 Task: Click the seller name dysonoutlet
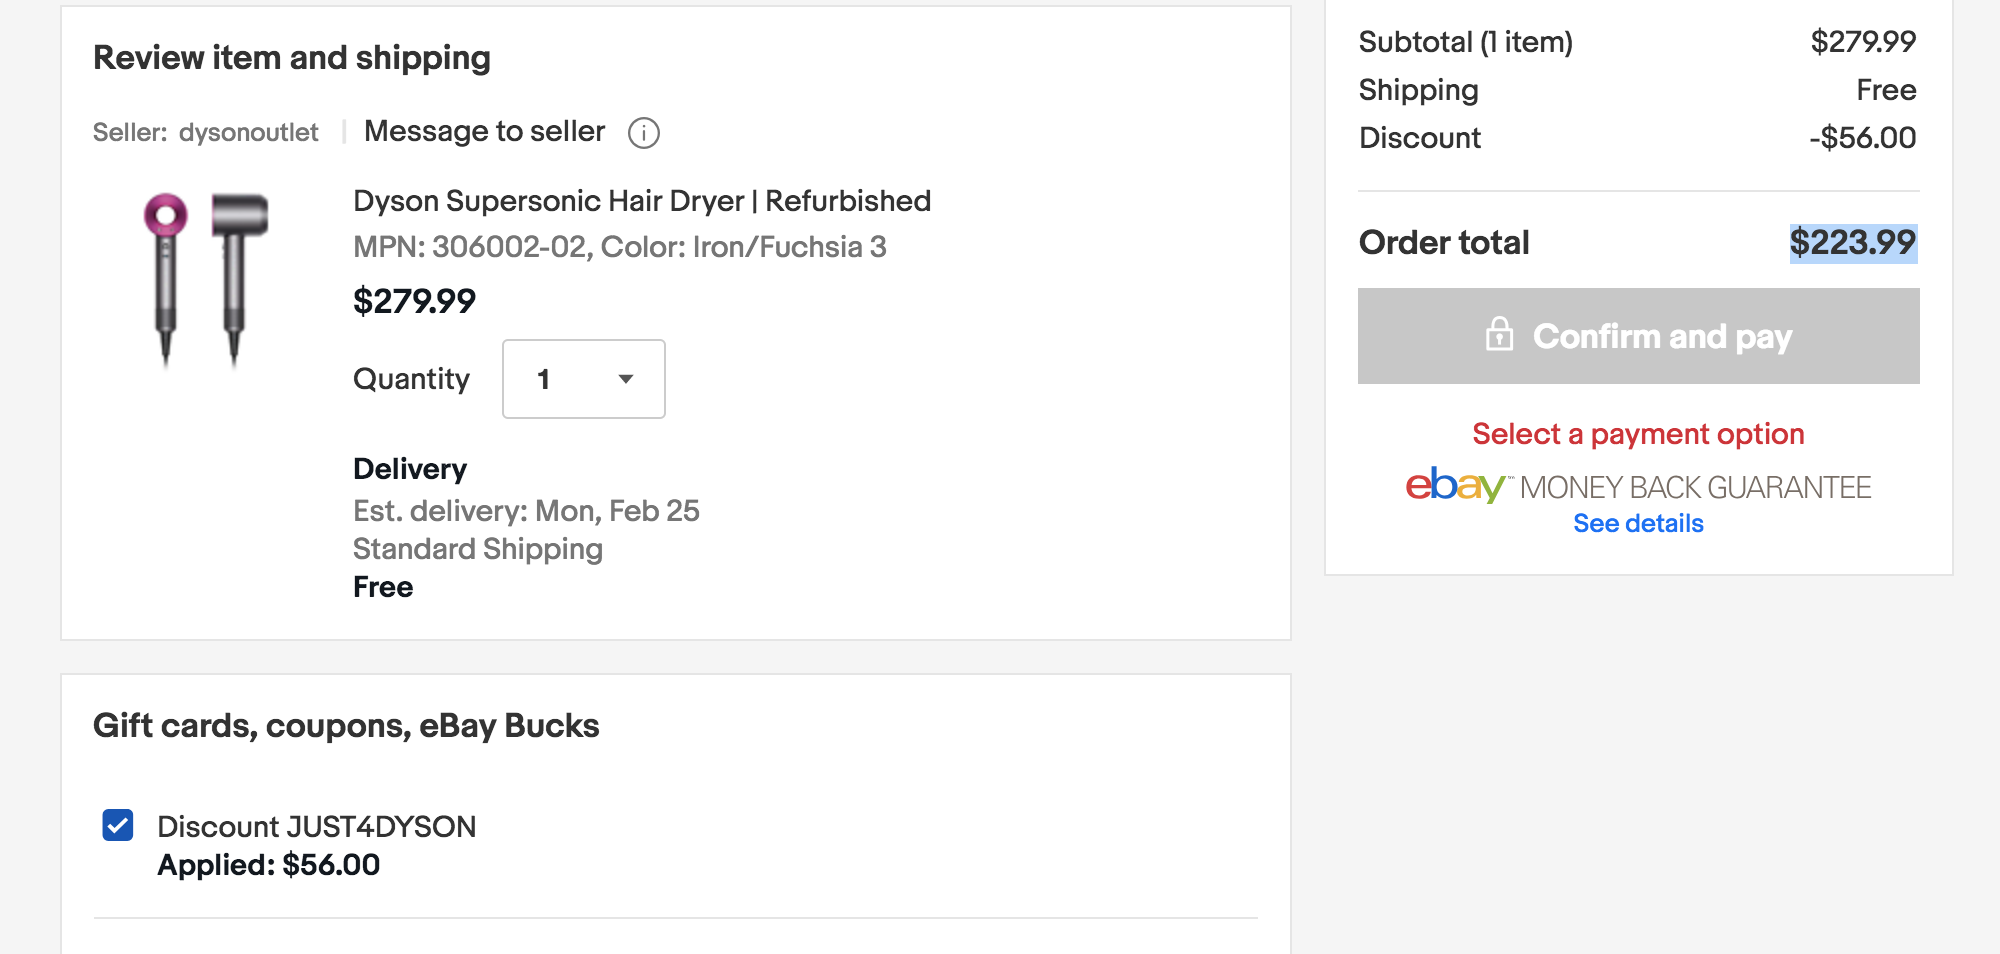click(248, 132)
